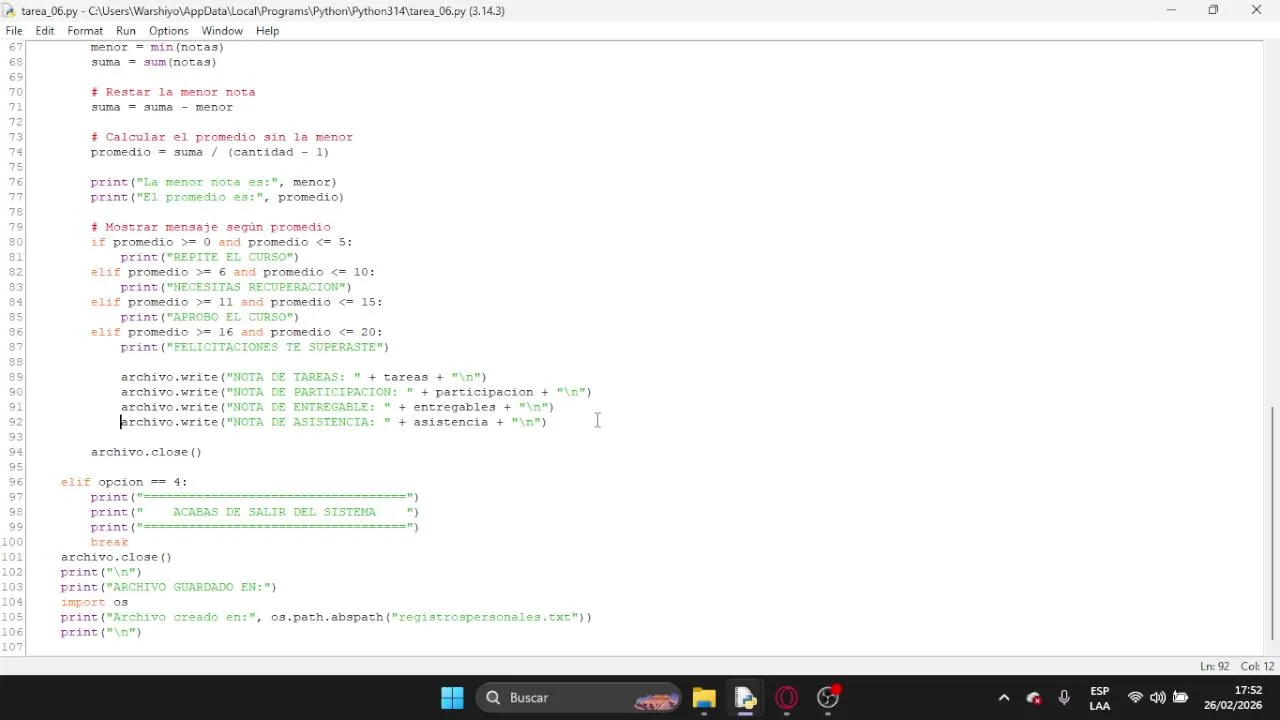Click line number 107 in the gutter
Viewport: 1280px width, 720px height.
[x=12, y=647]
